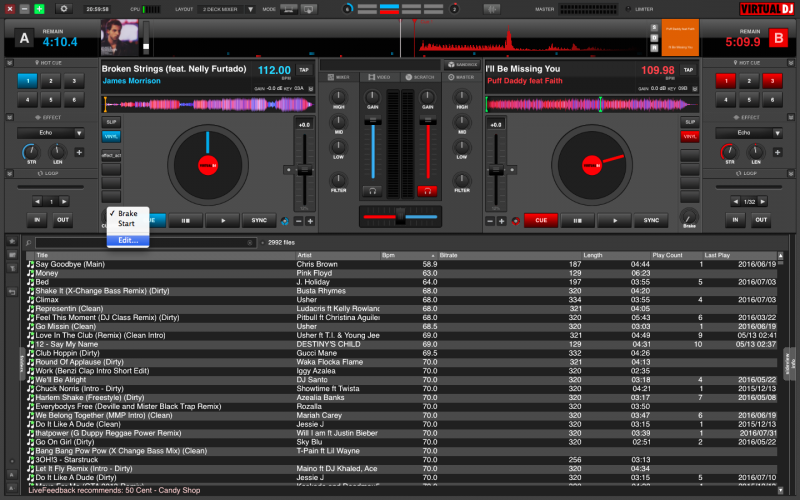Pause/stop deck A with the pause-stop button
Viewport: 800px width, 500px height.
click(x=186, y=220)
